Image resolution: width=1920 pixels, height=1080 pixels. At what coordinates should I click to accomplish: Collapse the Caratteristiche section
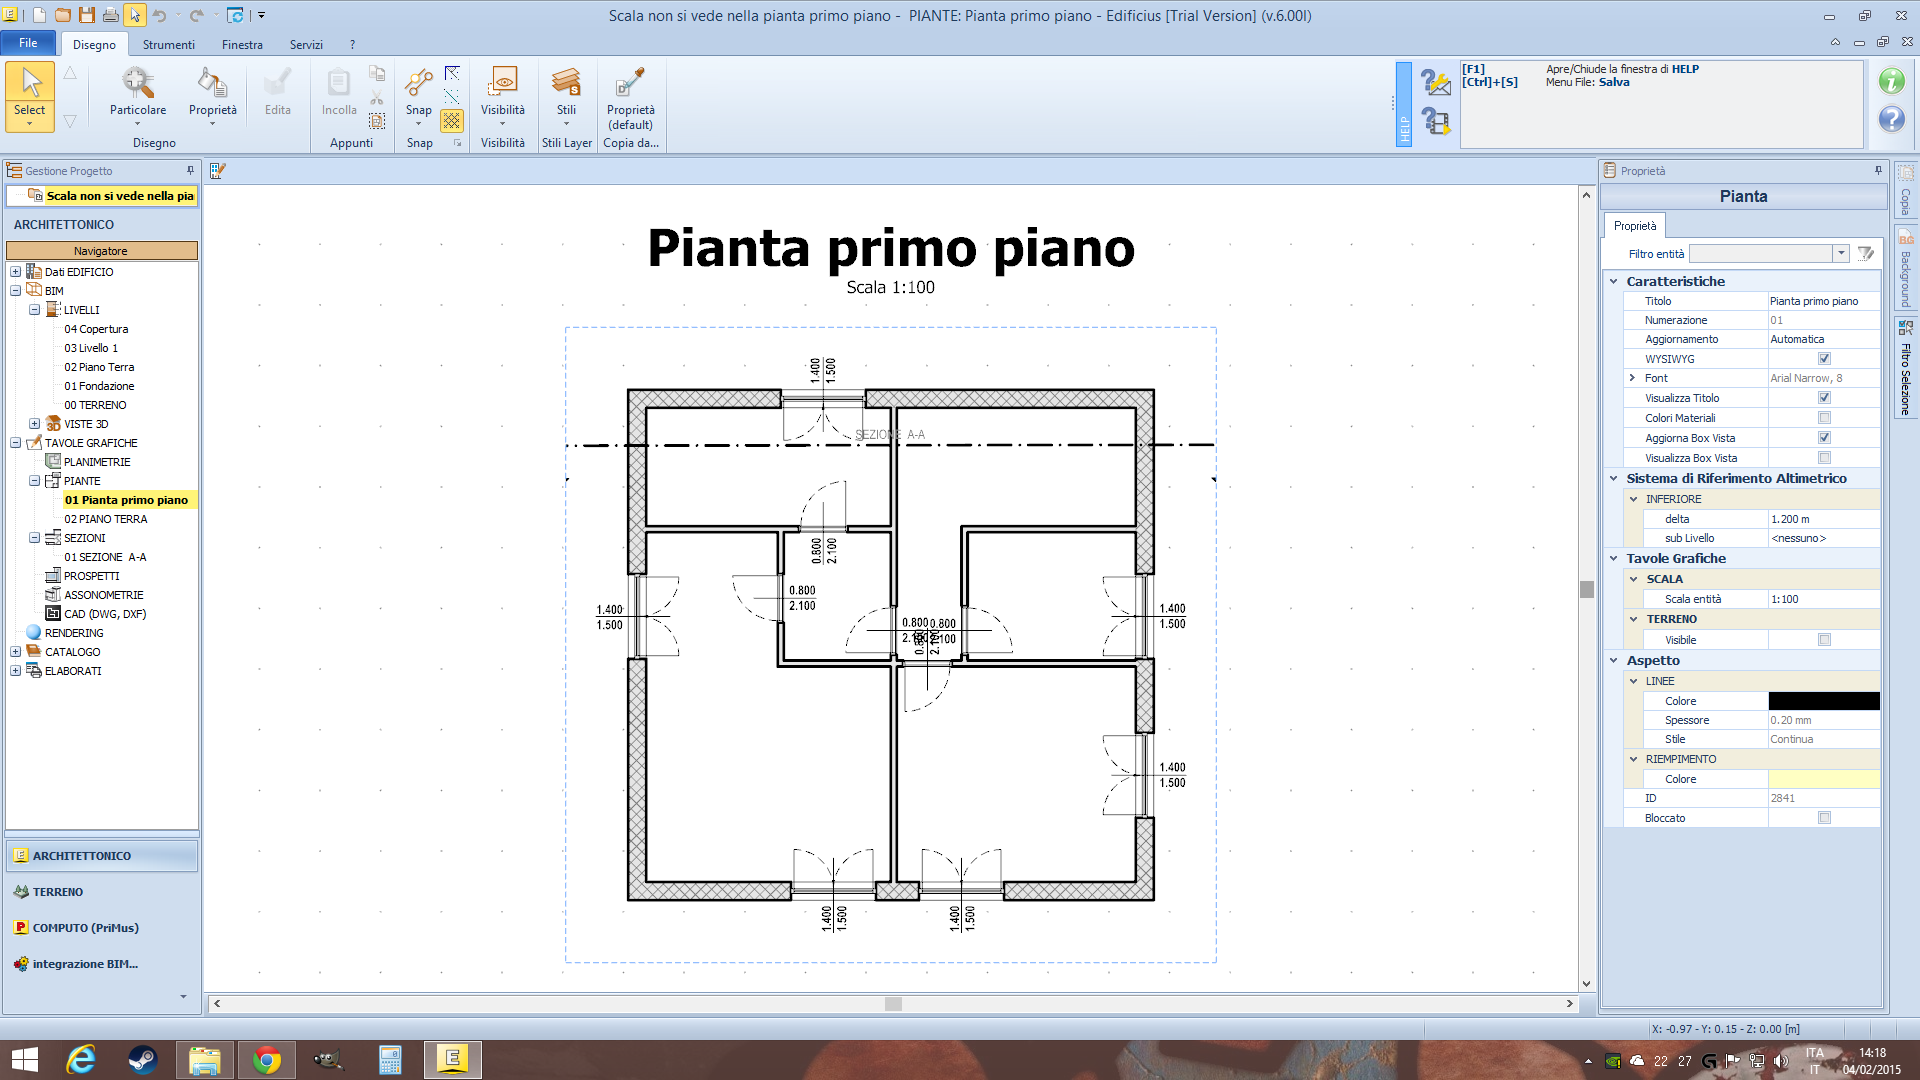pos(1613,282)
